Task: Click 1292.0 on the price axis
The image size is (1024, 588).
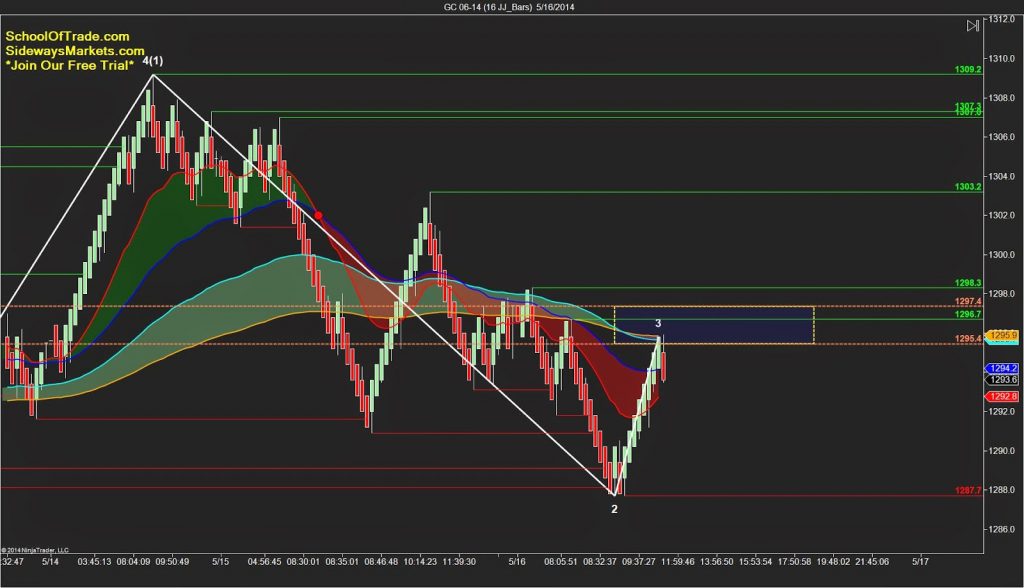Action: (1002, 411)
